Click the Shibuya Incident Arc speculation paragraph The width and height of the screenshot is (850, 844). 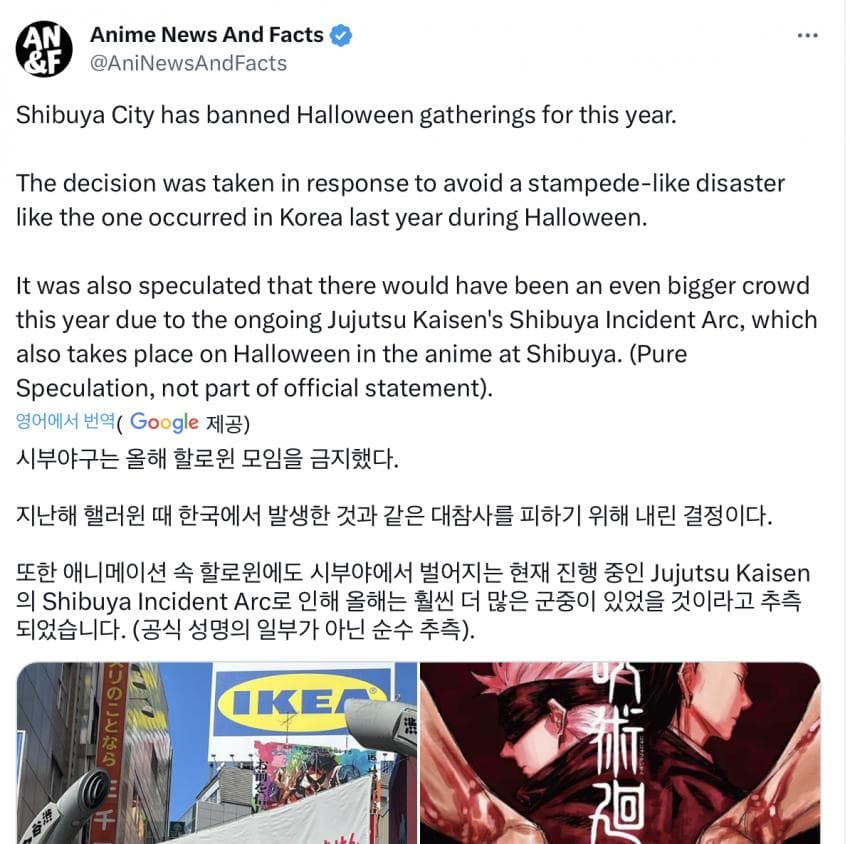click(416, 337)
